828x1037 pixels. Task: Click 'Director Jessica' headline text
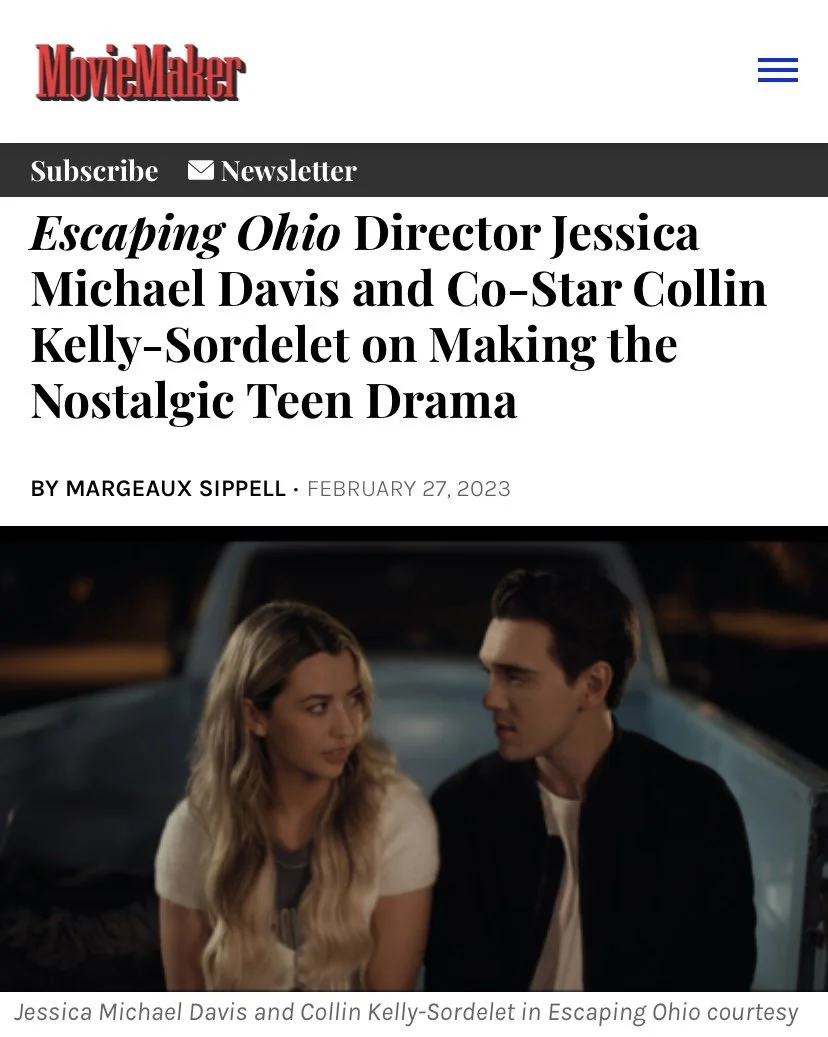[x=526, y=234]
